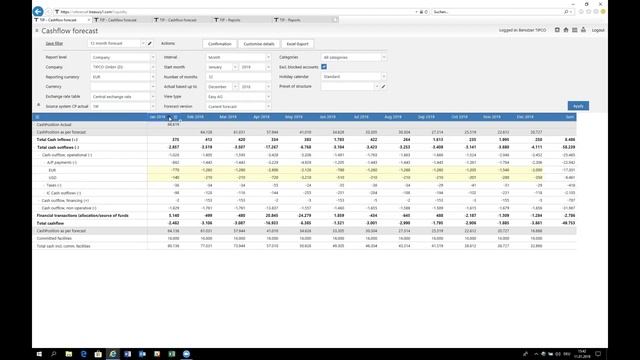This screenshot has width=640, height=360.
Task: Click the blue Apply button
Action: (x=578, y=106)
